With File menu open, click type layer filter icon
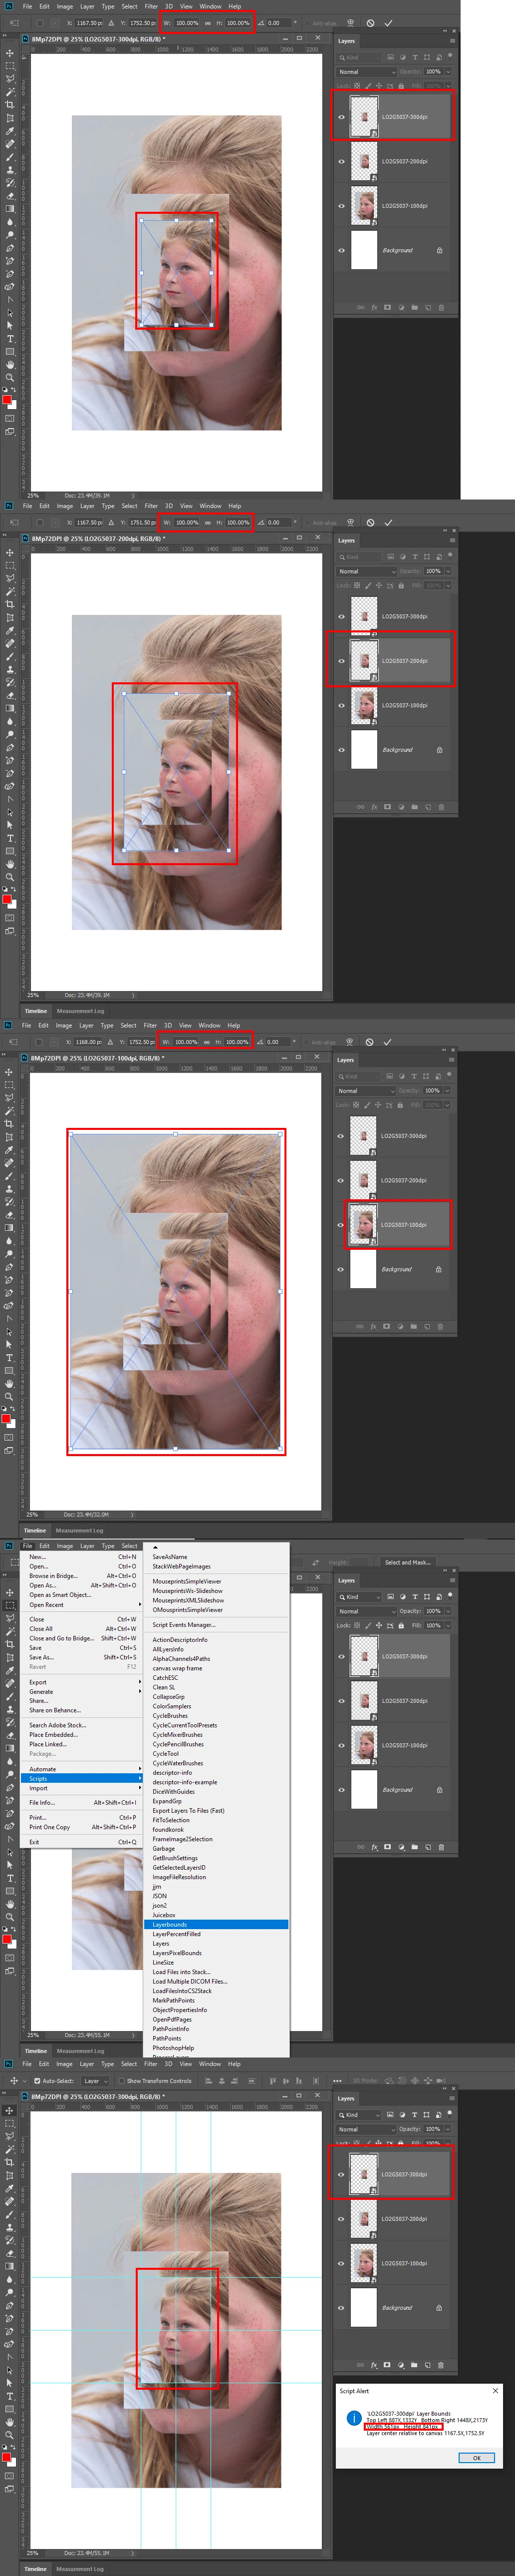Image resolution: width=515 pixels, height=2576 pixels. click(414, 1597)
